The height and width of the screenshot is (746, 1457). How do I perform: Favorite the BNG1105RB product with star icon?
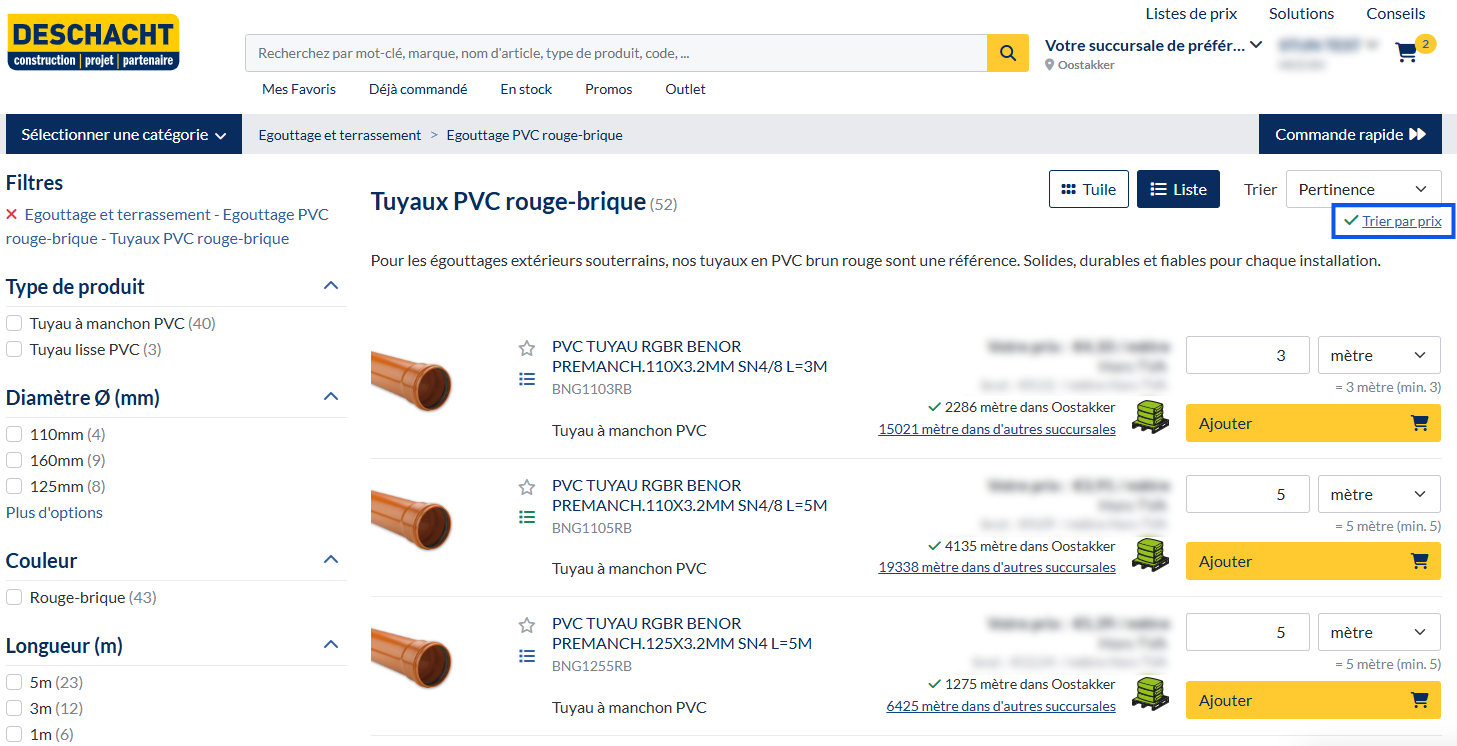[527, 487]
